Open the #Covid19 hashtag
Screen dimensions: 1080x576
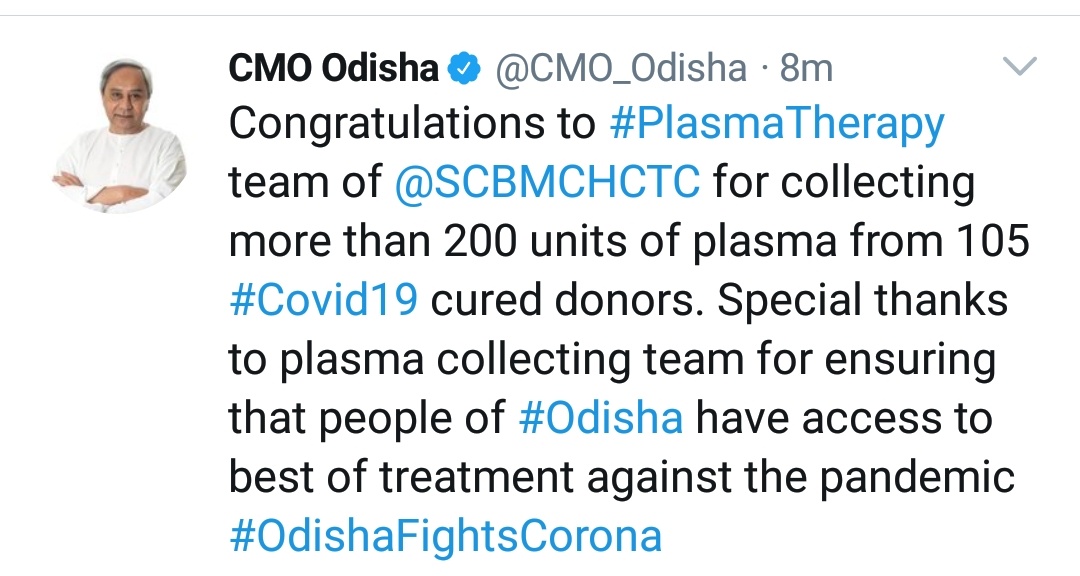[323, 300]
